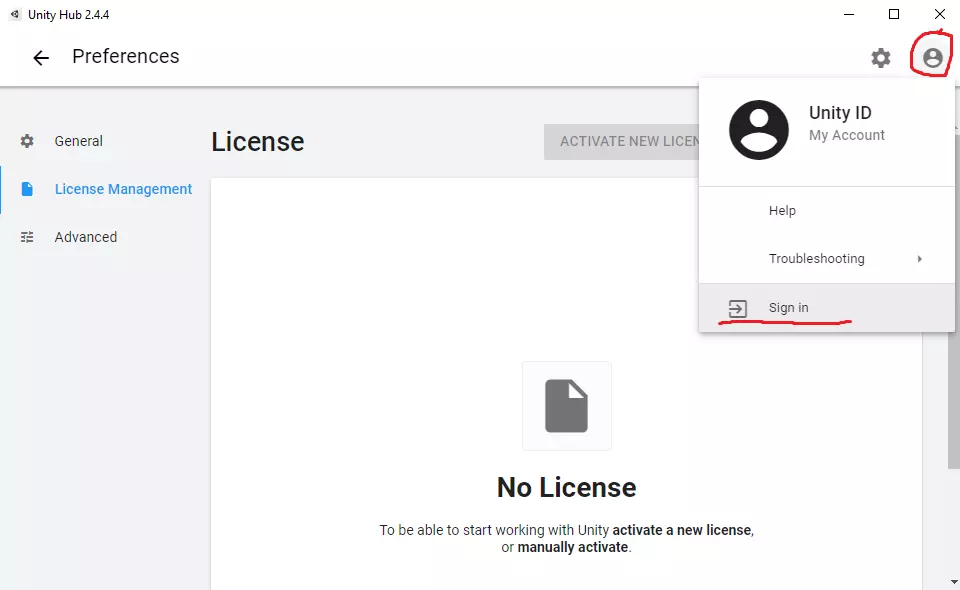Click the Advanced sliders icon in sidebar
This screenshot has height=590, width=960.
[x=27, y=237]
